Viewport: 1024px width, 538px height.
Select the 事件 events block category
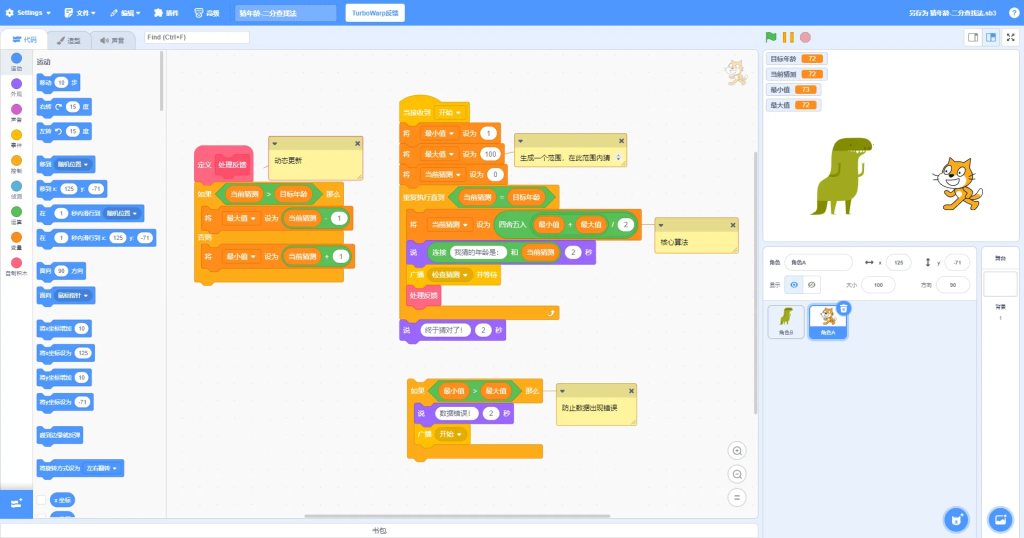[x=16, y=138]
